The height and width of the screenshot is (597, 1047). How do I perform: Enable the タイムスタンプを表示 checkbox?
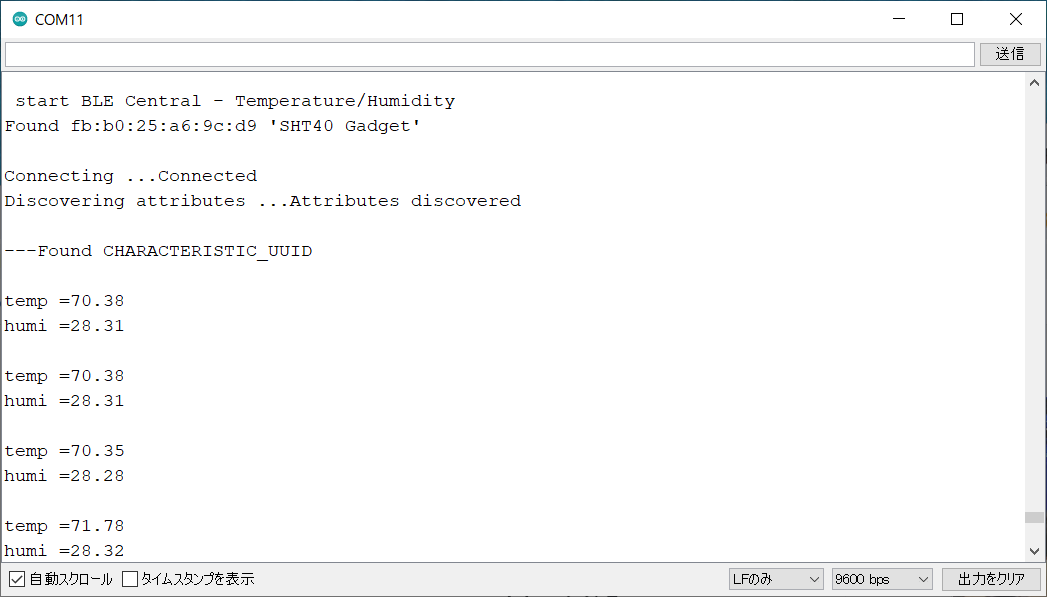[131, 579]
